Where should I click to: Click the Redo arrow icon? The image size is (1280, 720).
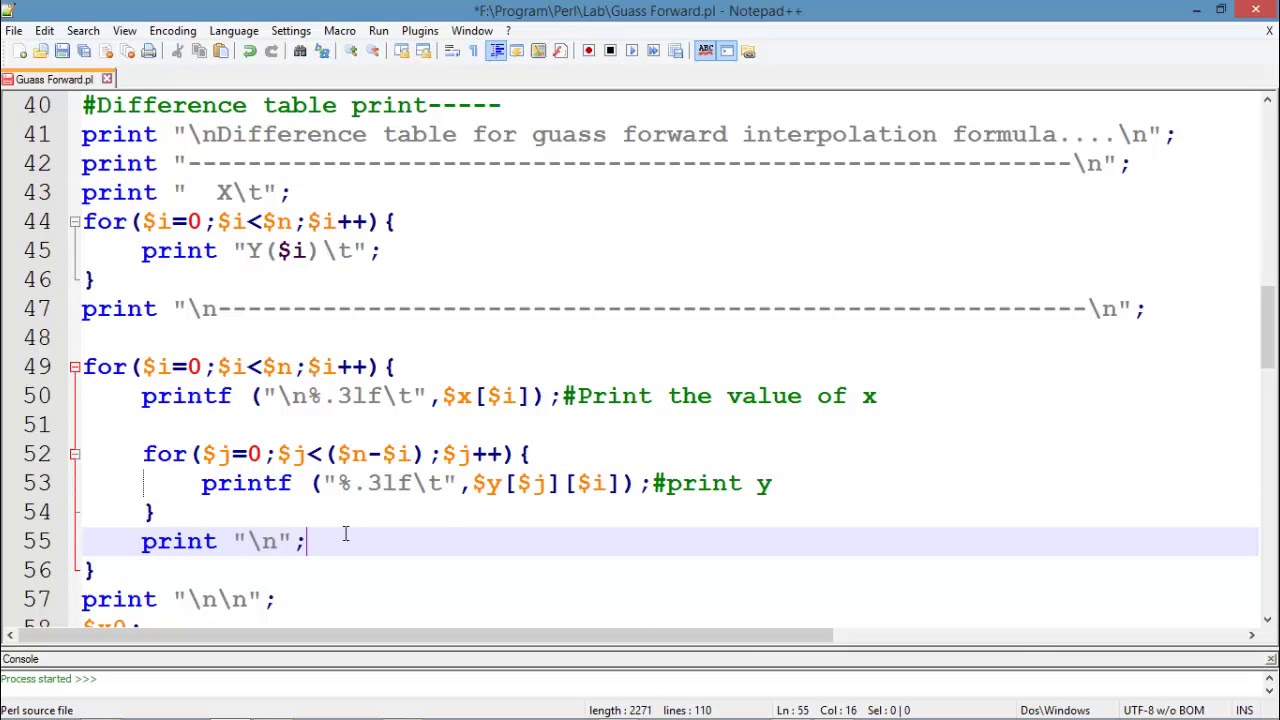(x=272, y=51)
